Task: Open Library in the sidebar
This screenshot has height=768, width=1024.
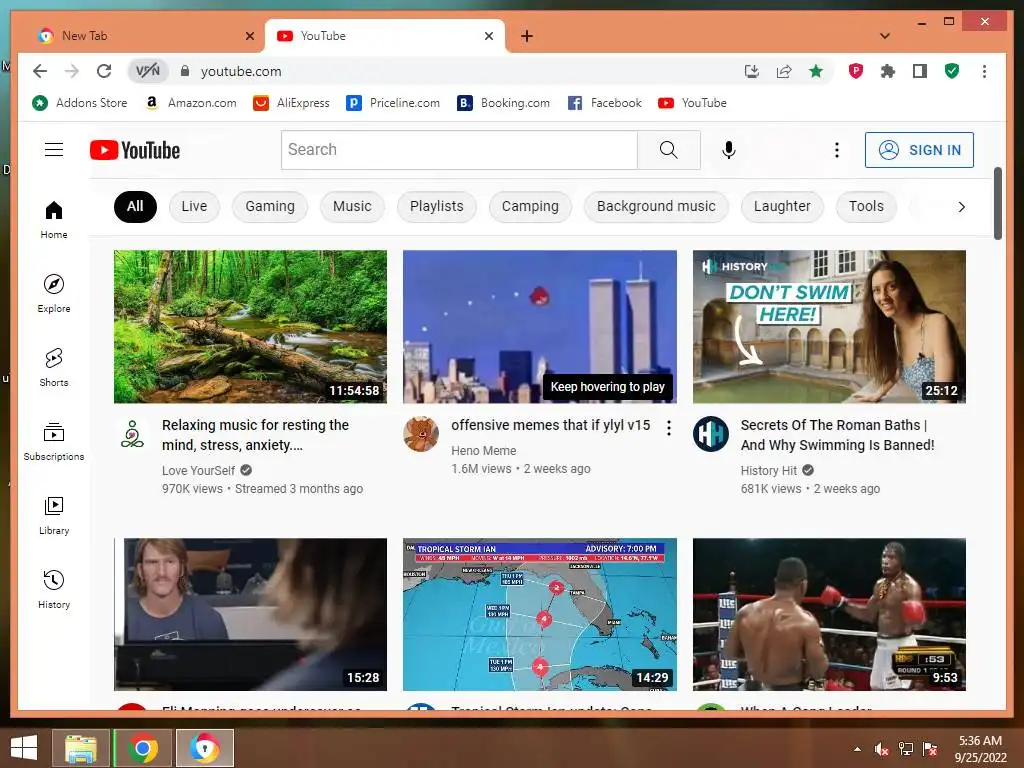Action: [54, 516]
